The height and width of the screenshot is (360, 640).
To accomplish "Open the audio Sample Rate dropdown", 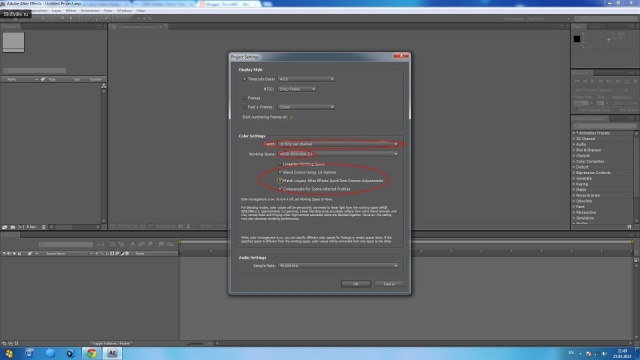I will (x=338, y=266).
